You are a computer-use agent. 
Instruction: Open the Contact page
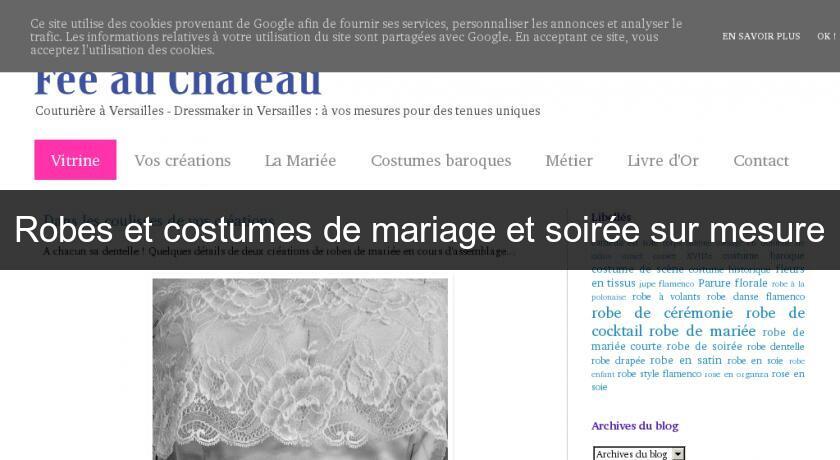pyautogui.click(x=761, y=160)
